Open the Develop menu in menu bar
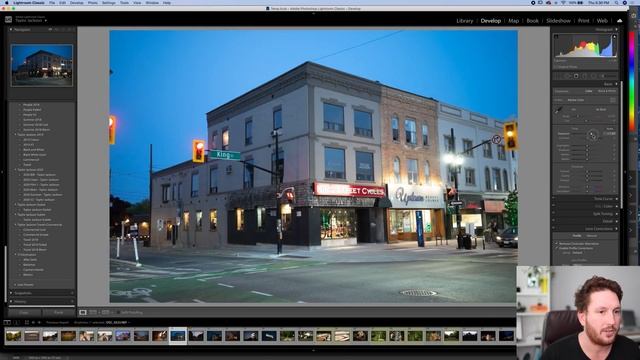 tap(77, 3)
